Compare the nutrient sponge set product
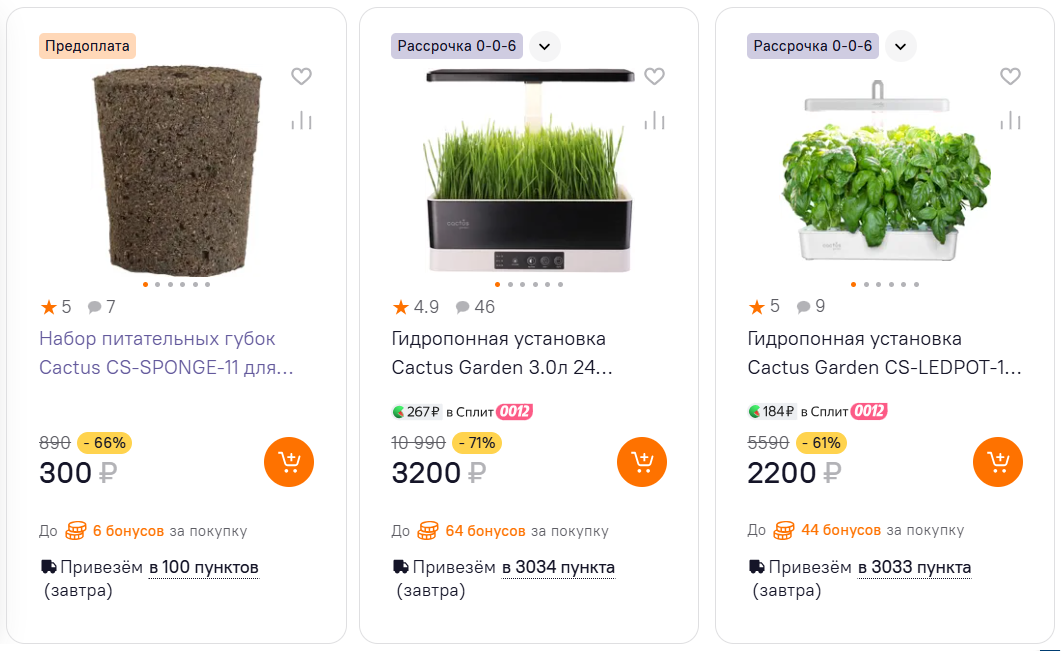1061x651 pixels. [x=301, y=121]
